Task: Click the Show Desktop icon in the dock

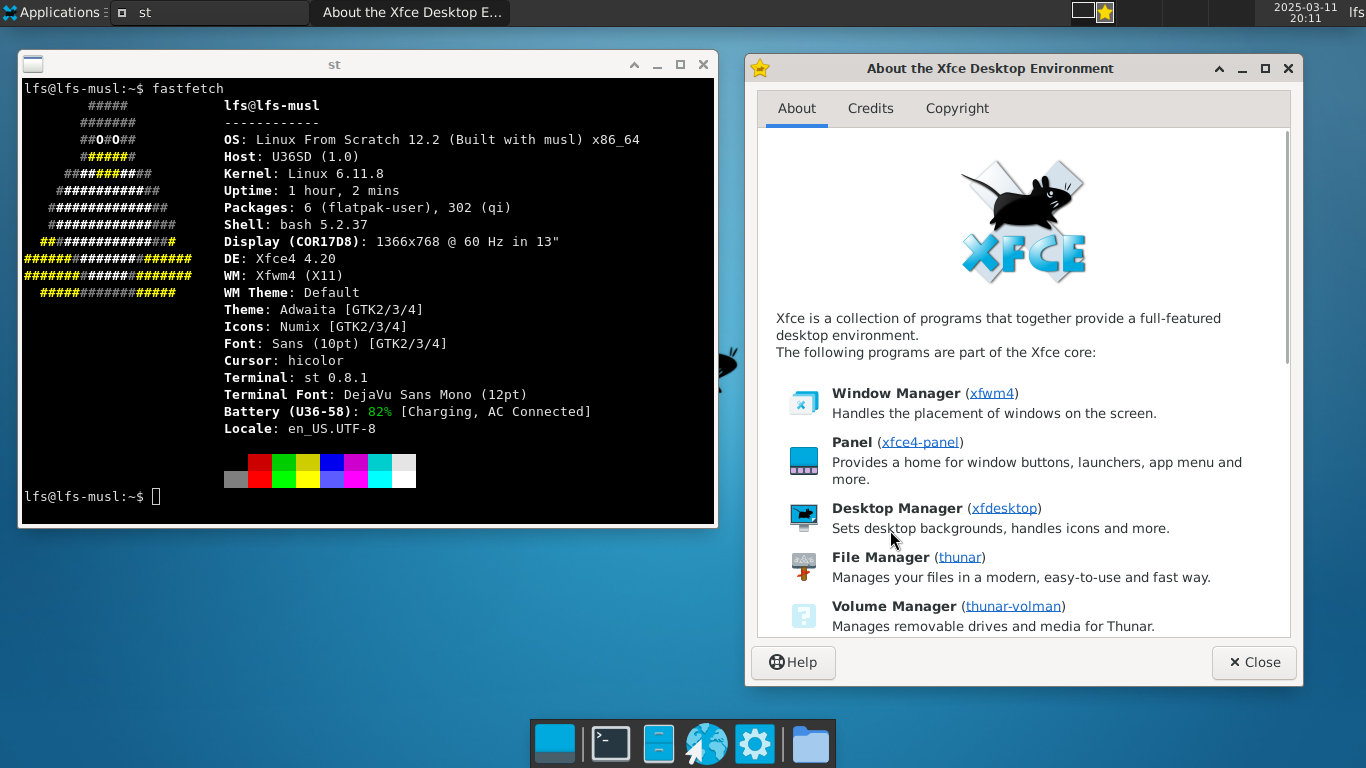Action: [x=555, y=744]
